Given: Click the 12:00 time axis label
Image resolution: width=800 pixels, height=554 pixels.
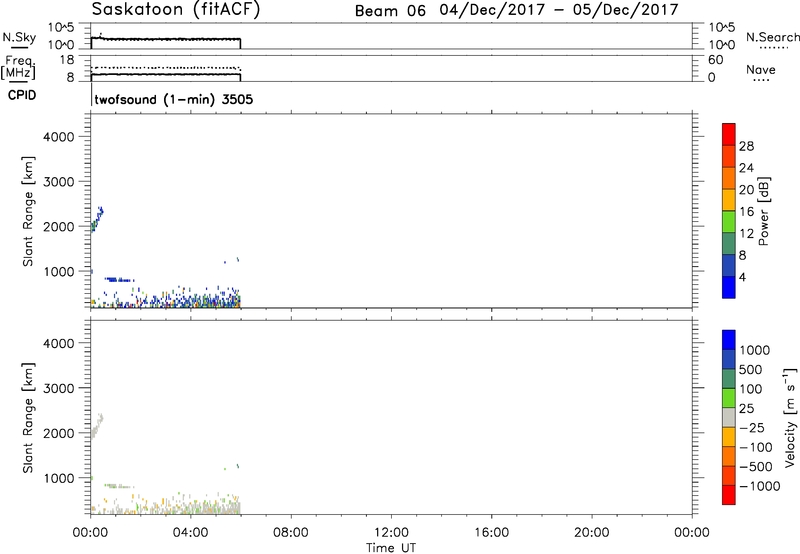Looking at the screenshot, I should click(x=391, y=533).
